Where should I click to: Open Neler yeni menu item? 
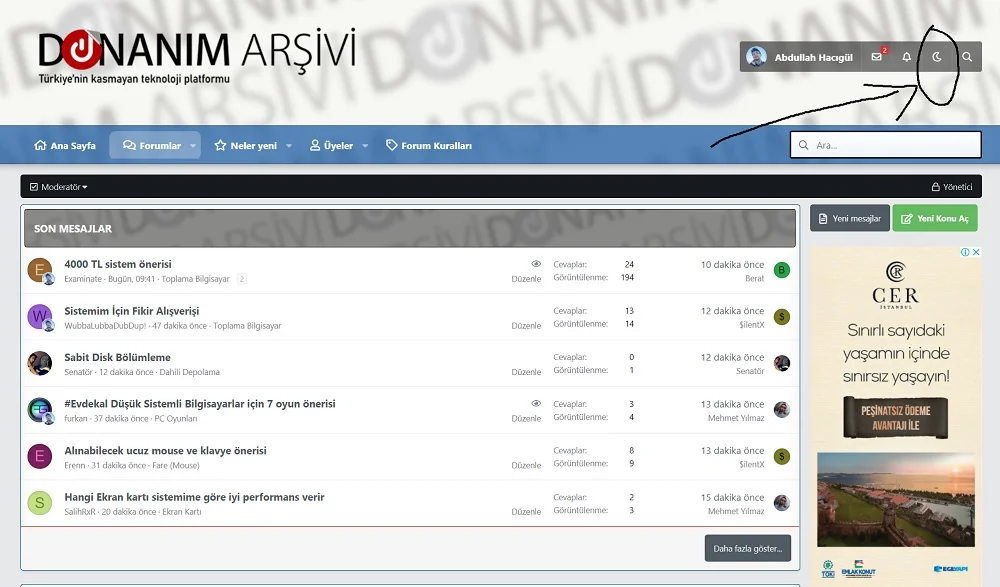pos(246,145)
